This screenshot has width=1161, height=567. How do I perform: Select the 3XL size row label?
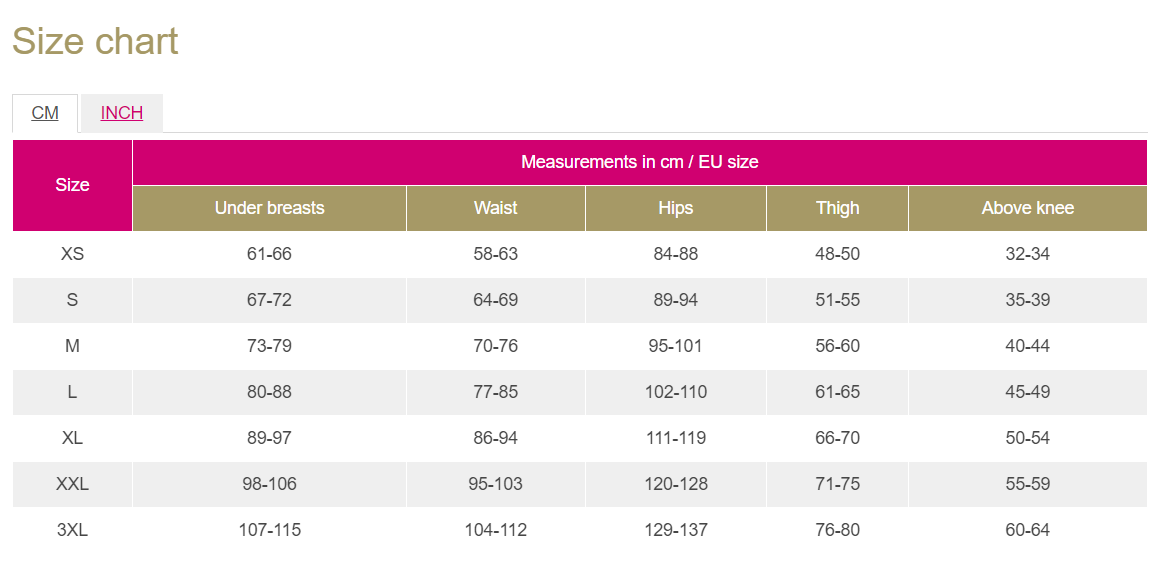(x=73, y=530)
